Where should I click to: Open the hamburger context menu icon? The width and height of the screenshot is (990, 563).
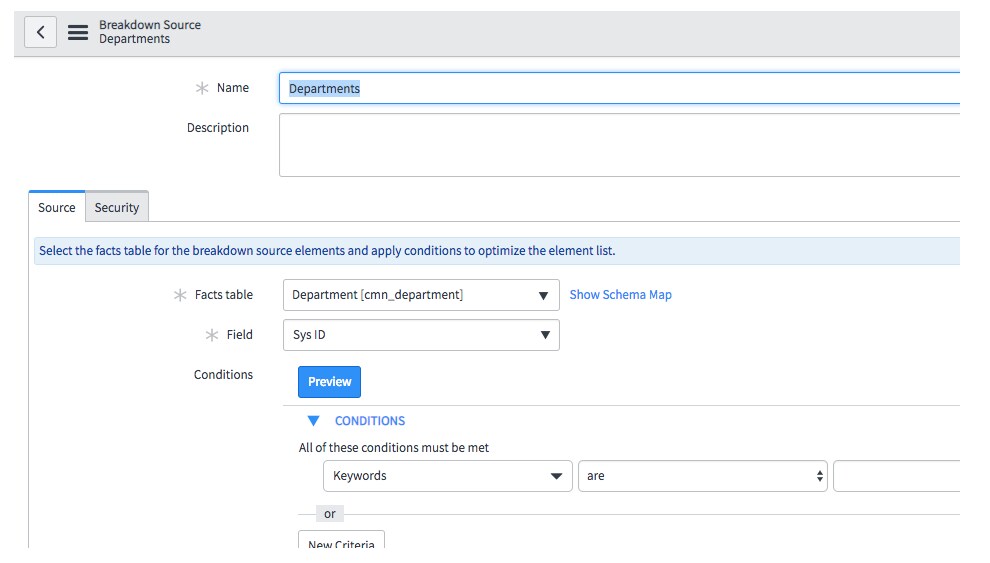coord(78,32)
